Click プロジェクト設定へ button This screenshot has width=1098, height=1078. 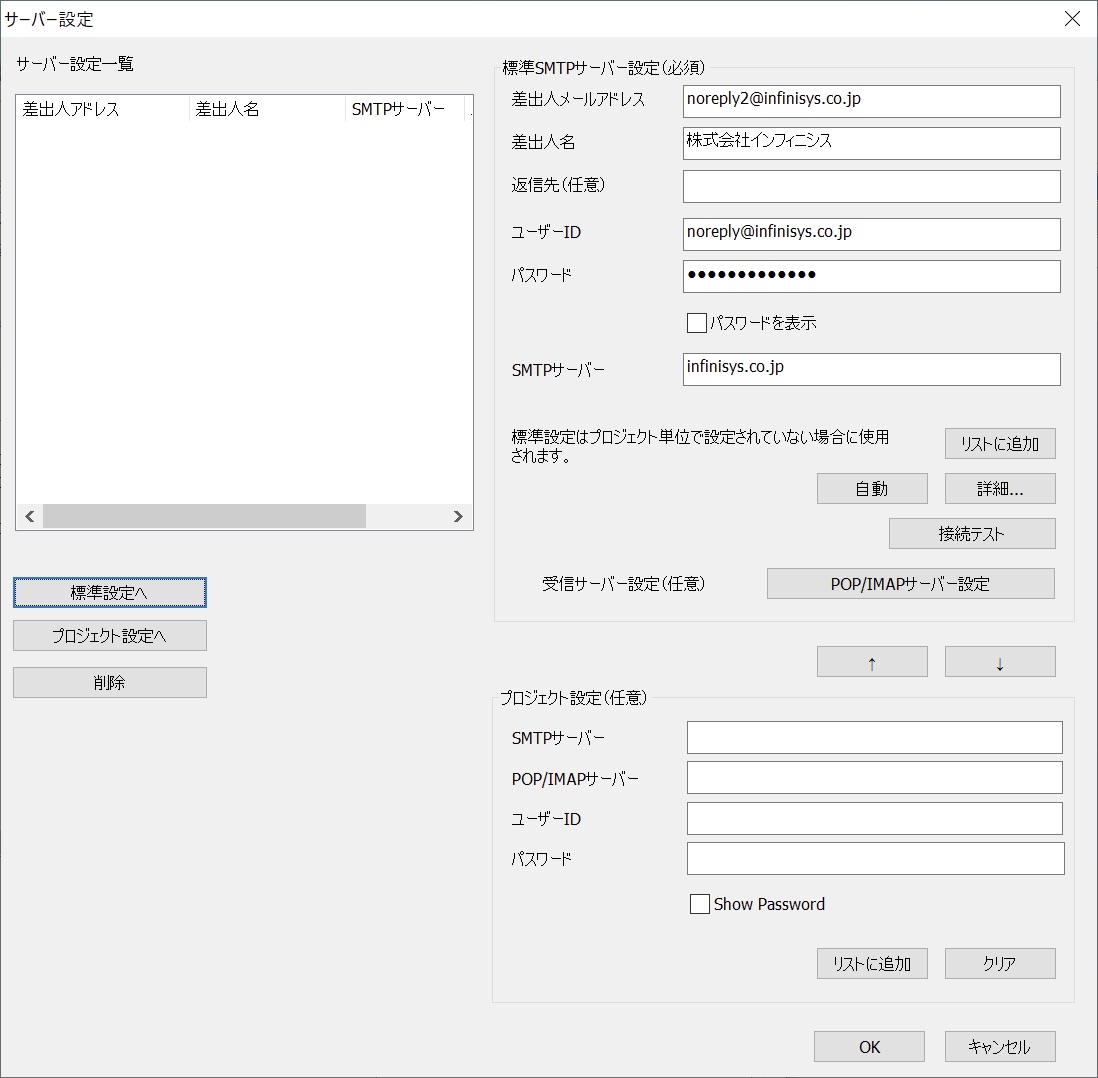110,636
